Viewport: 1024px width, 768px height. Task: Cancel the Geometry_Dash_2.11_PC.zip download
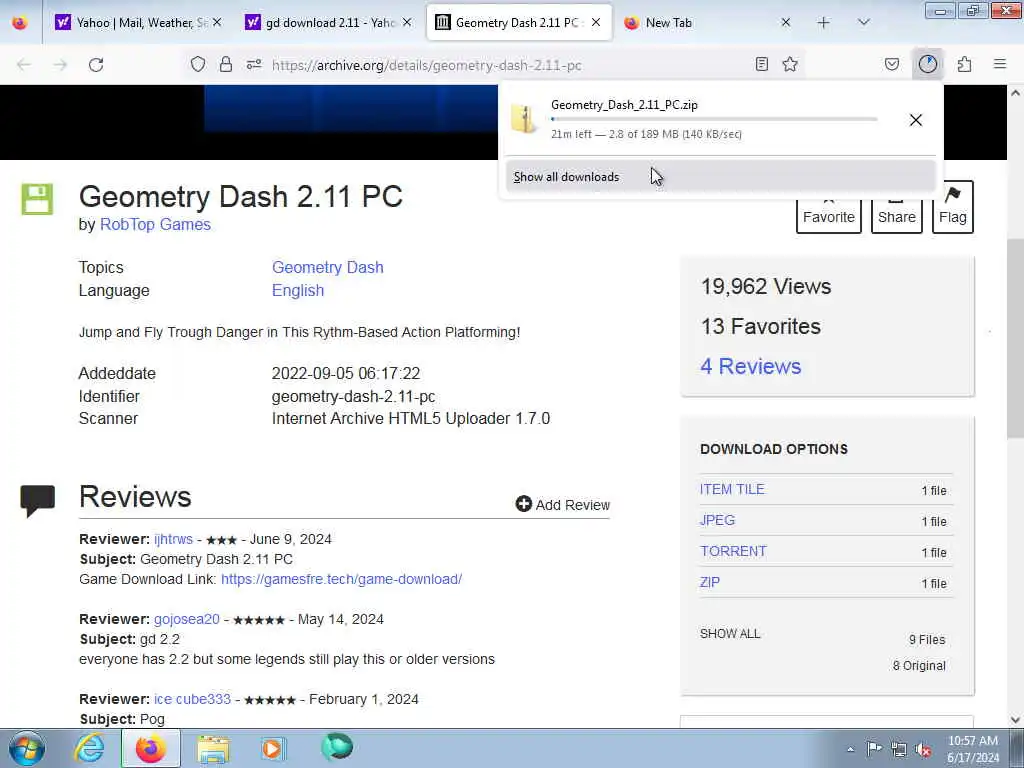(916, 120)
